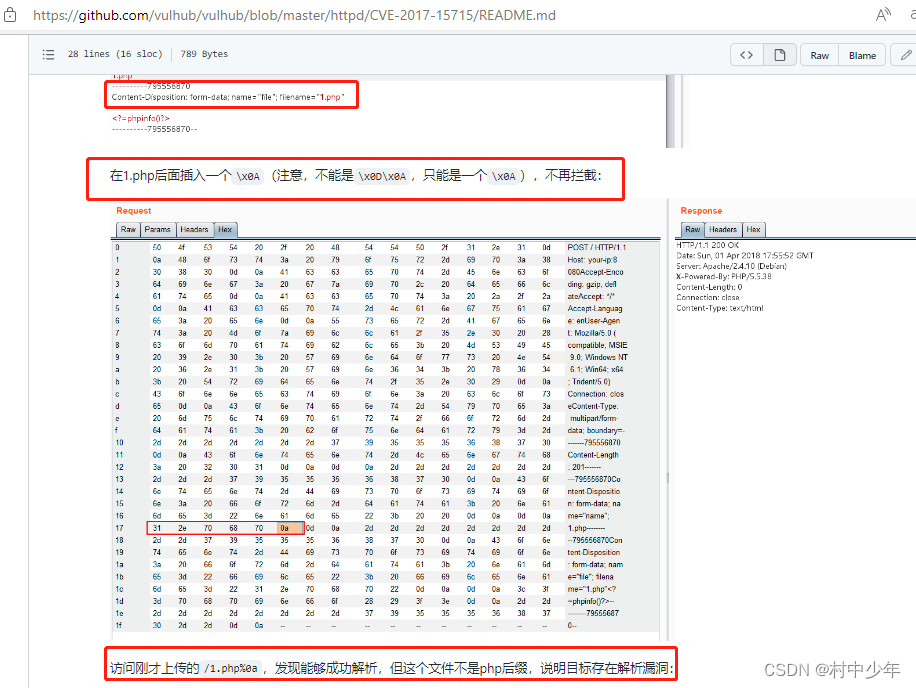Select the "789 Bytes" file size text
Viewport: 916px width, 688px height.
tap(204, 54)
